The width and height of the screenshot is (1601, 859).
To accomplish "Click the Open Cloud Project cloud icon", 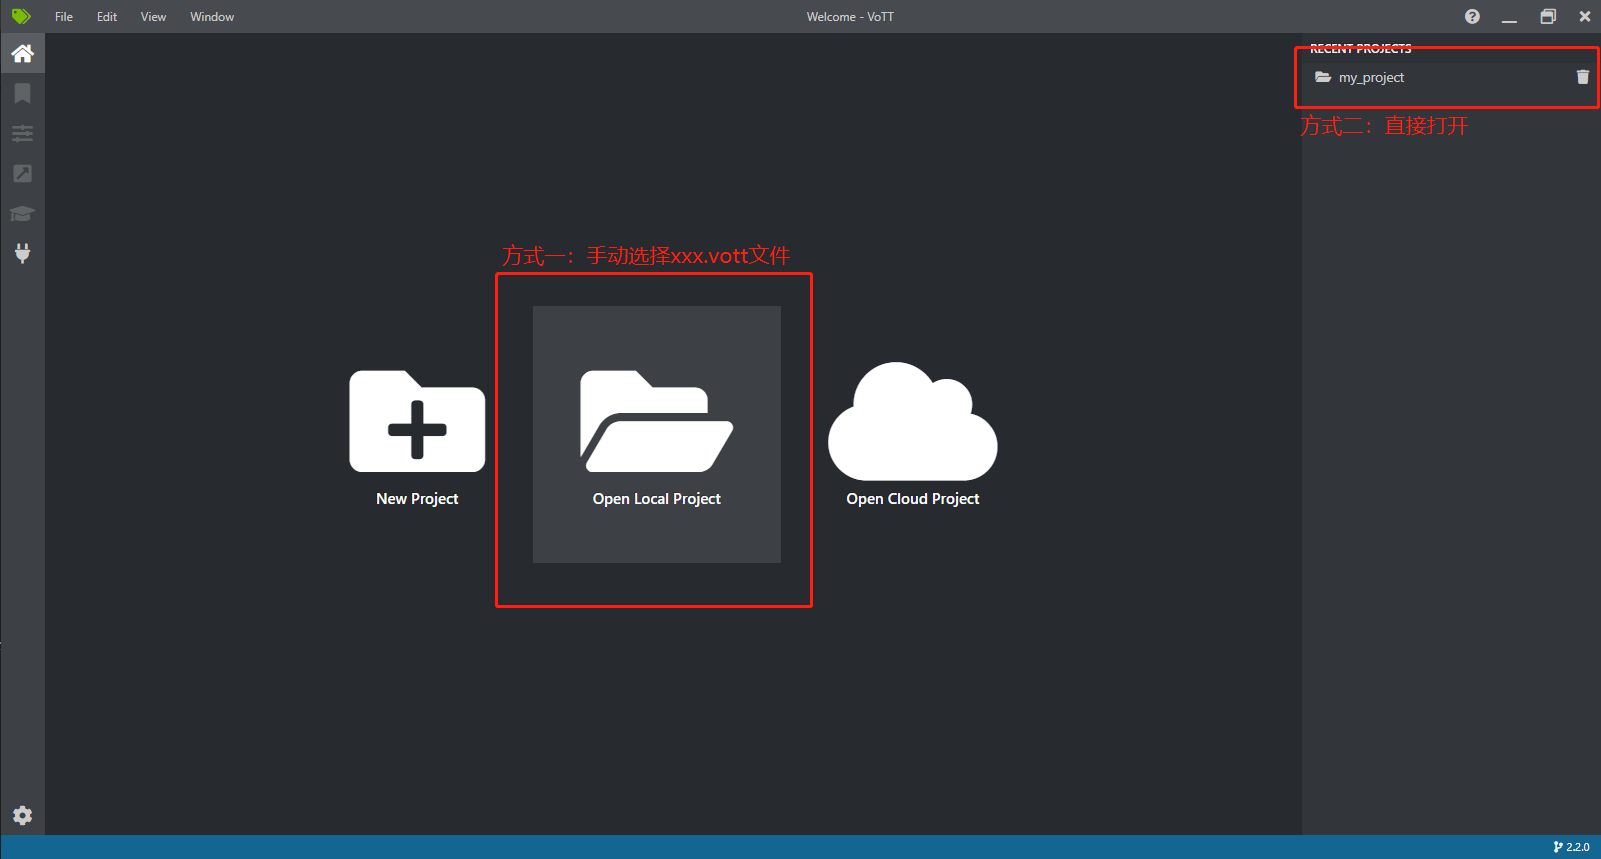I will (x=912, y=421).
